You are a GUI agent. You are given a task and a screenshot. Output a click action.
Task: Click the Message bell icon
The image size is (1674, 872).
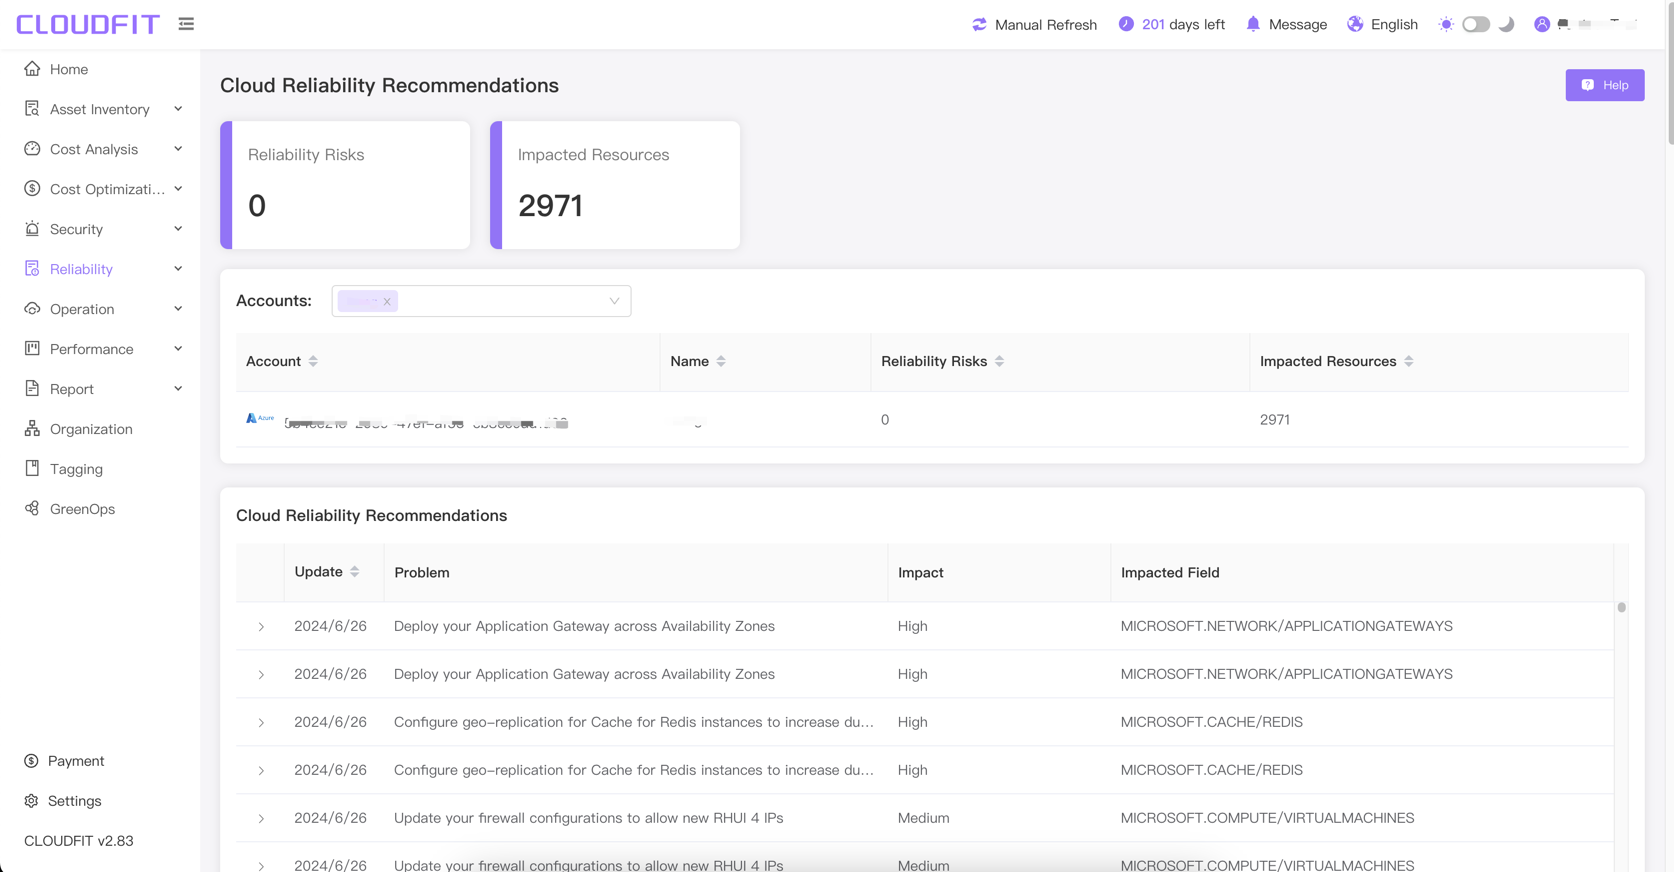pyautogui.click(x=1253, y=24)
